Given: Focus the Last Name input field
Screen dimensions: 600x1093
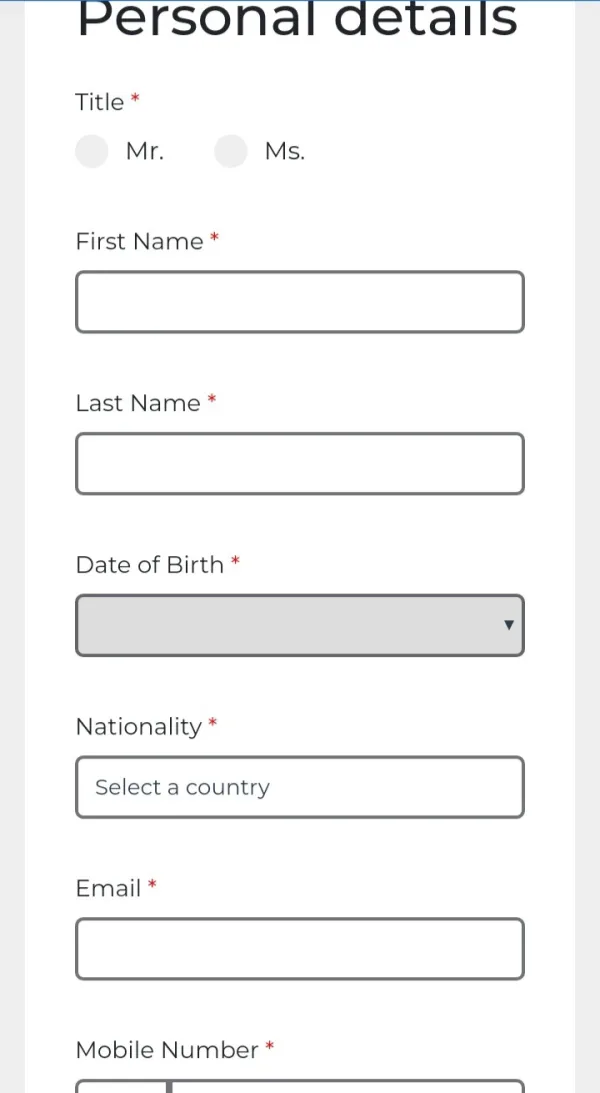Looking at the screenshot, I should pyautogui.click(x=300, y=464).
